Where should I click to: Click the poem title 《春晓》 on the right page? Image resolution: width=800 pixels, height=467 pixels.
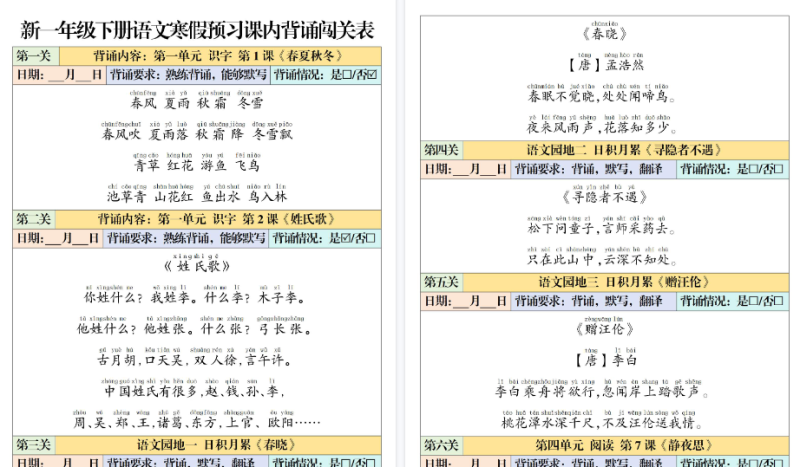[605, 34]
